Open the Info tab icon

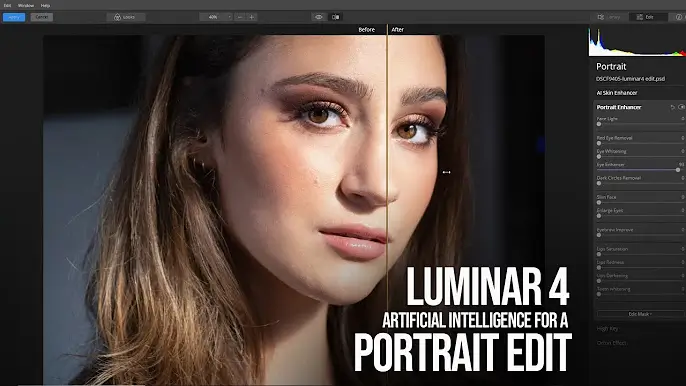pos(679,17)
